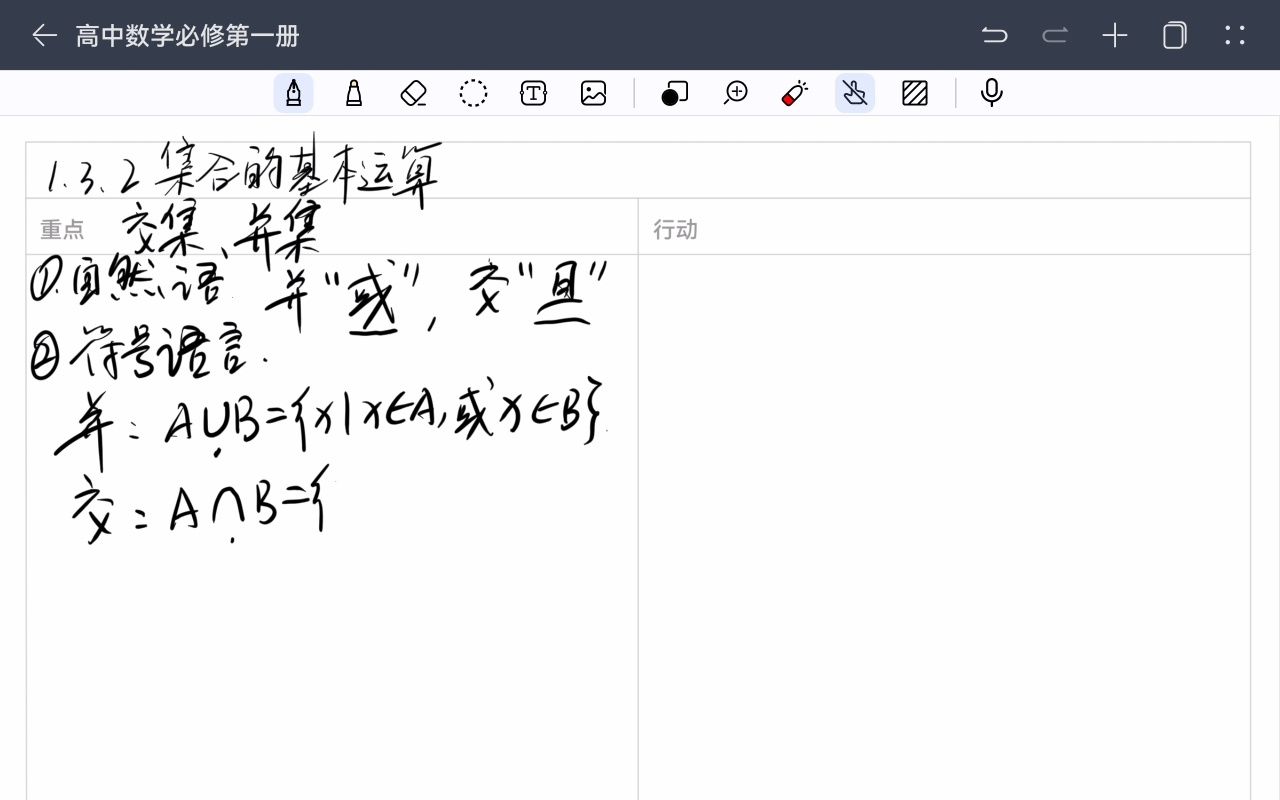Click the 行动 column header
Viewport: 1280px width, 800px height.
[675, 230]
